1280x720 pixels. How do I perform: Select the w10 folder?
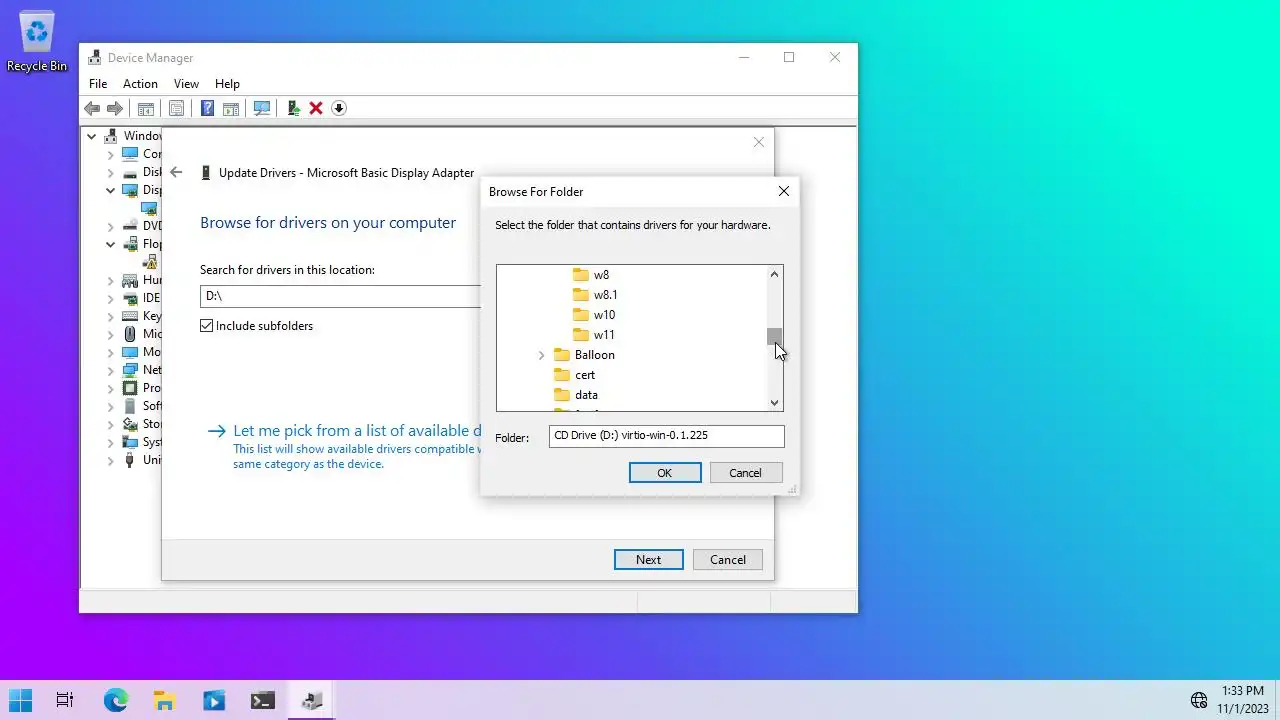point(594,315)
